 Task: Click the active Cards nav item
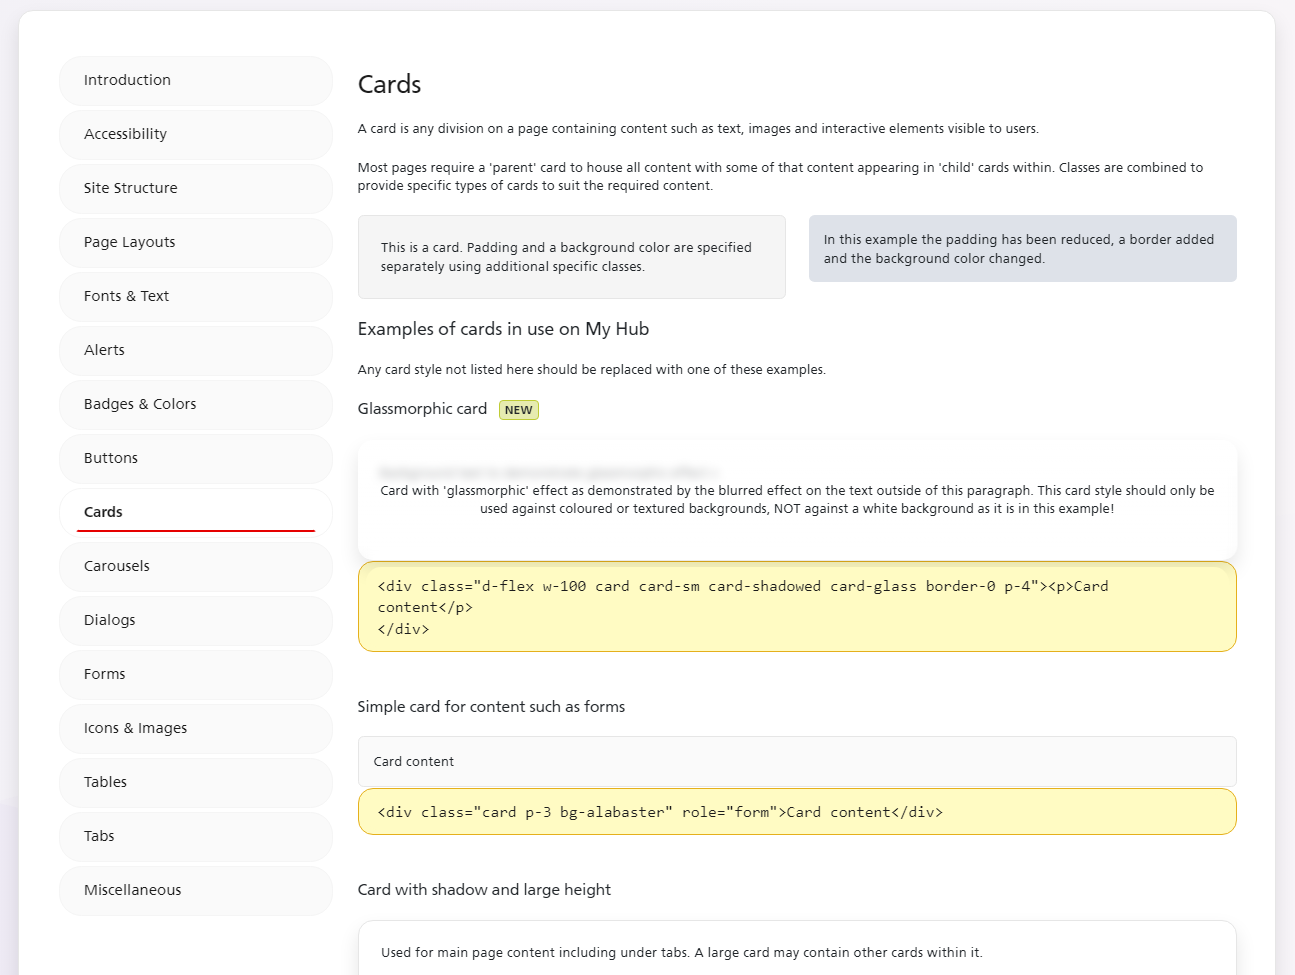pos(195,512)
